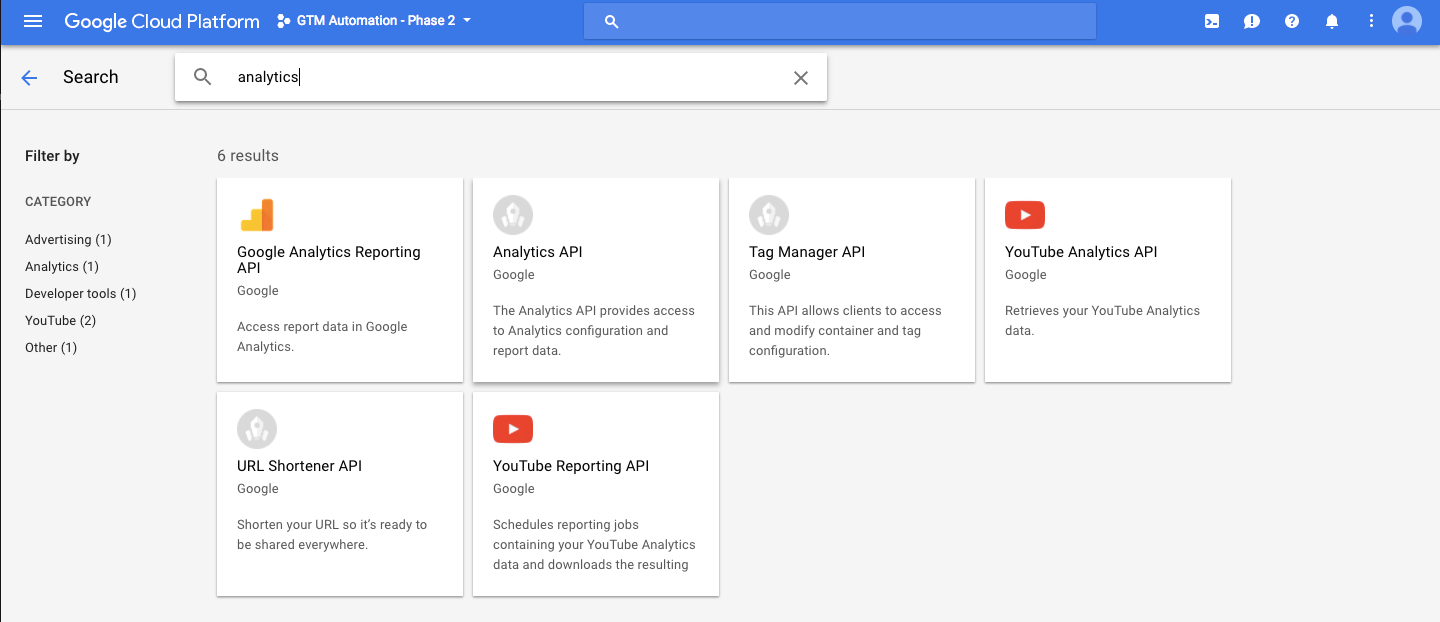The height and width of the screenshot is (622, 1440).
Task: Open the three-dot settings menu
Action: (1371, 21)
